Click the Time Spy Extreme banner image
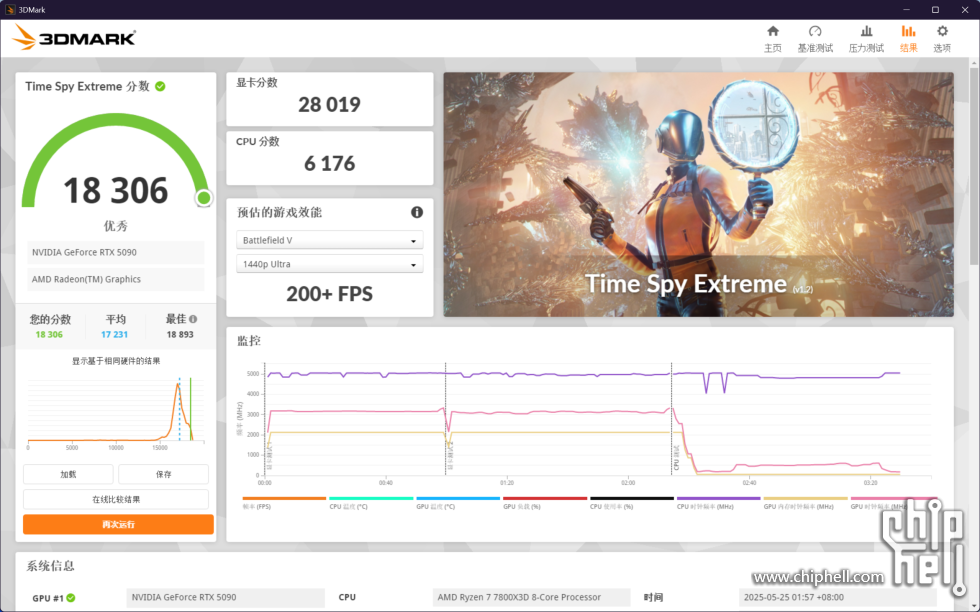Screen dimensions: 980x612 698,194
